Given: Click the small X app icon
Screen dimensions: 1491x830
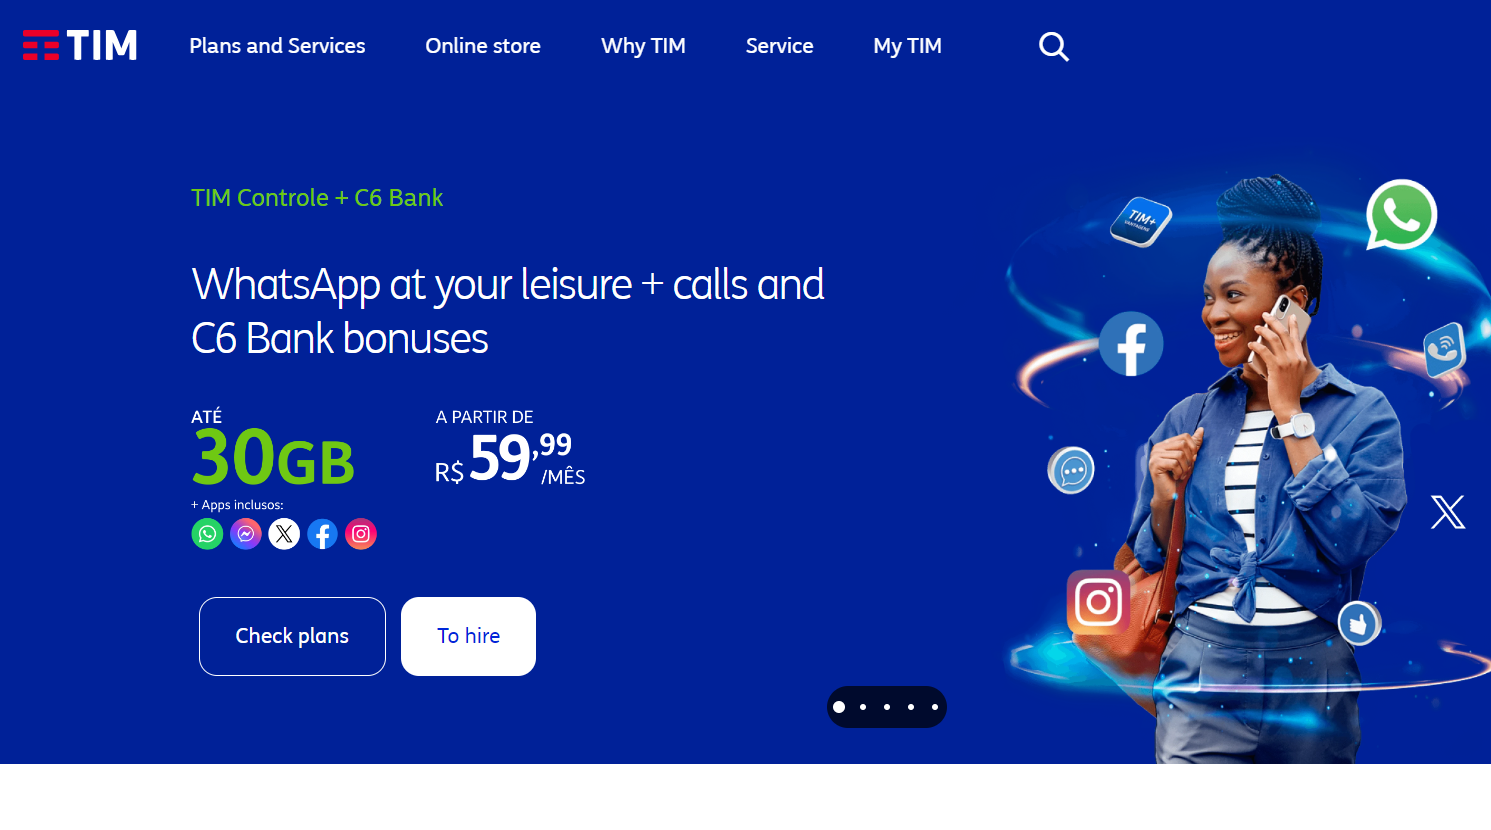Looking at the screenshot, I should tap(284, 534).
